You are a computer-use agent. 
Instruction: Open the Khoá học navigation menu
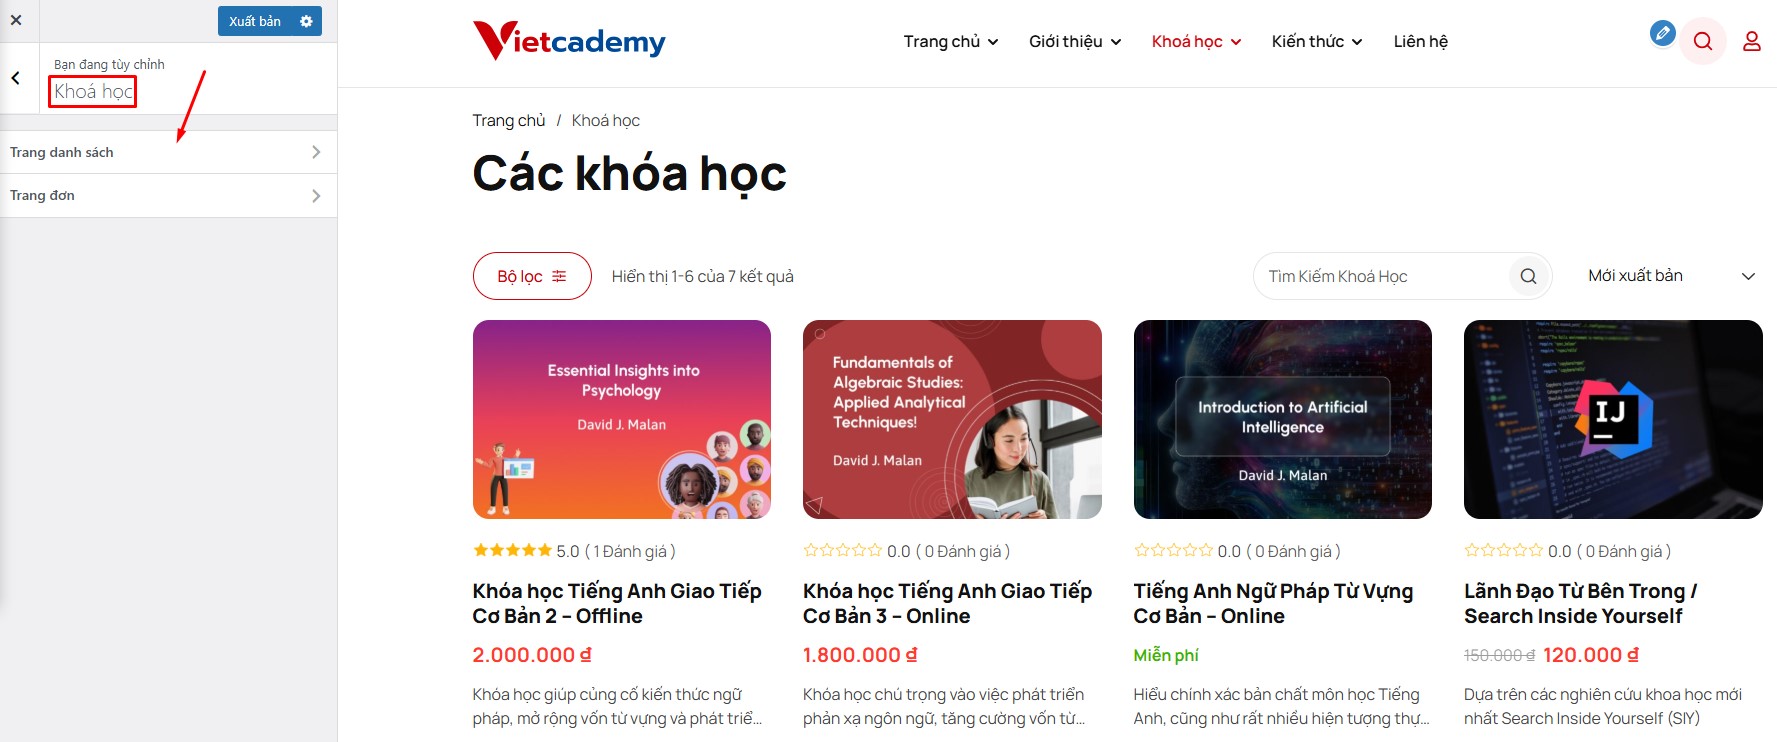coord(1196,41)
